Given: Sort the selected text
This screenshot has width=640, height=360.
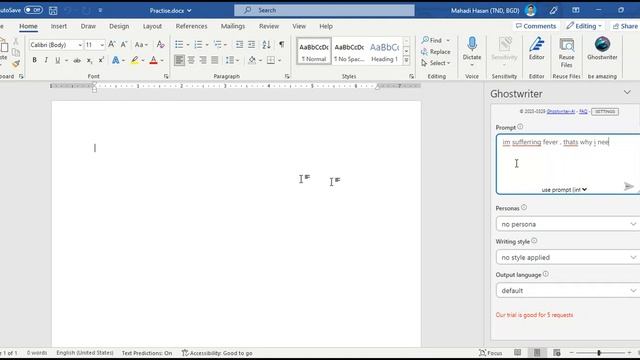Looking at the screenshot, I should point(266,44).
